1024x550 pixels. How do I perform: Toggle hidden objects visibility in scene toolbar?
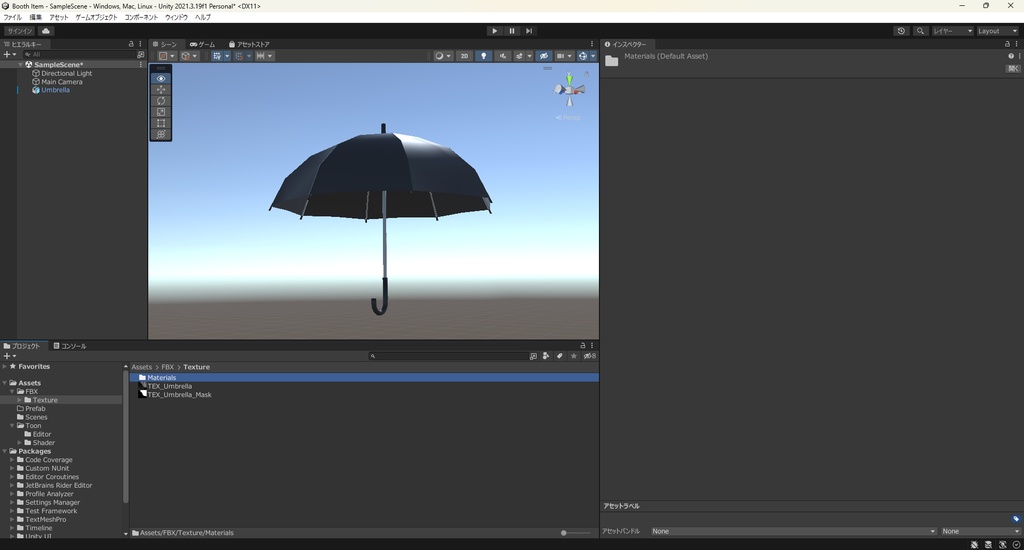(x=543, y=56)
